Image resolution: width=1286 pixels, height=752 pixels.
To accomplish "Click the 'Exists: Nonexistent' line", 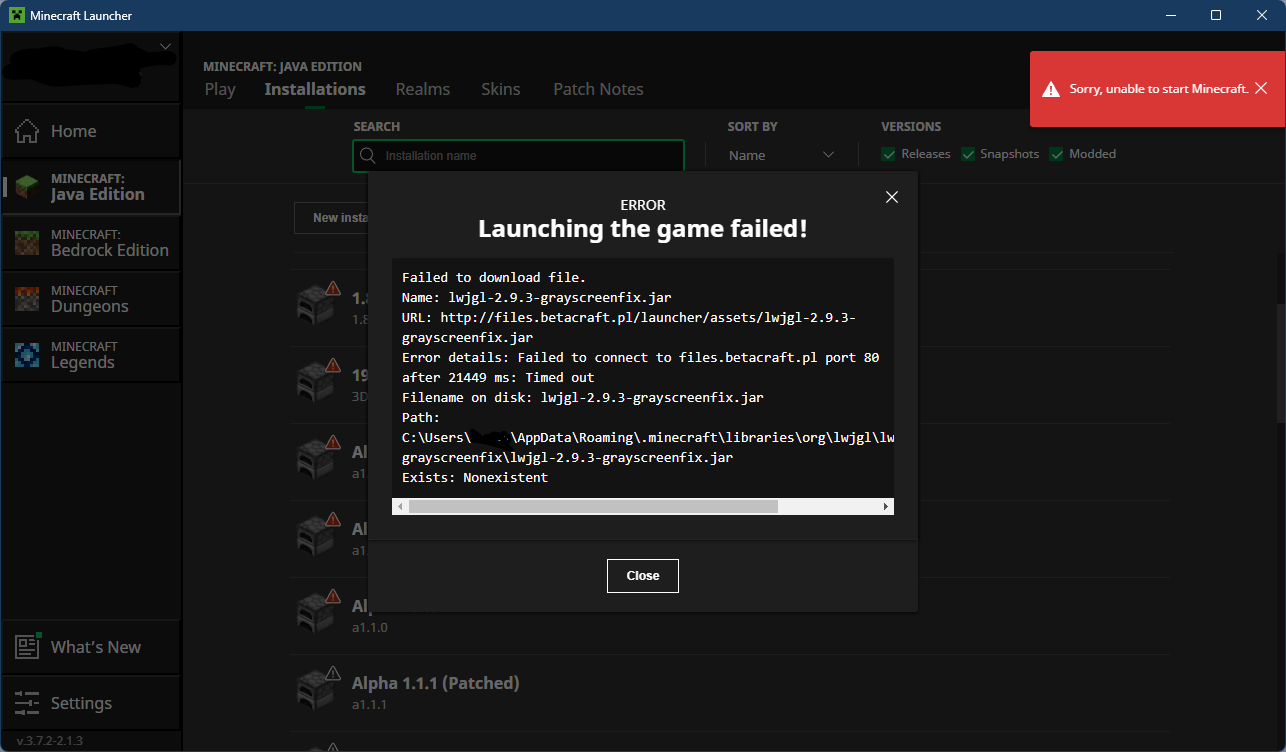I will click(475, 477).
